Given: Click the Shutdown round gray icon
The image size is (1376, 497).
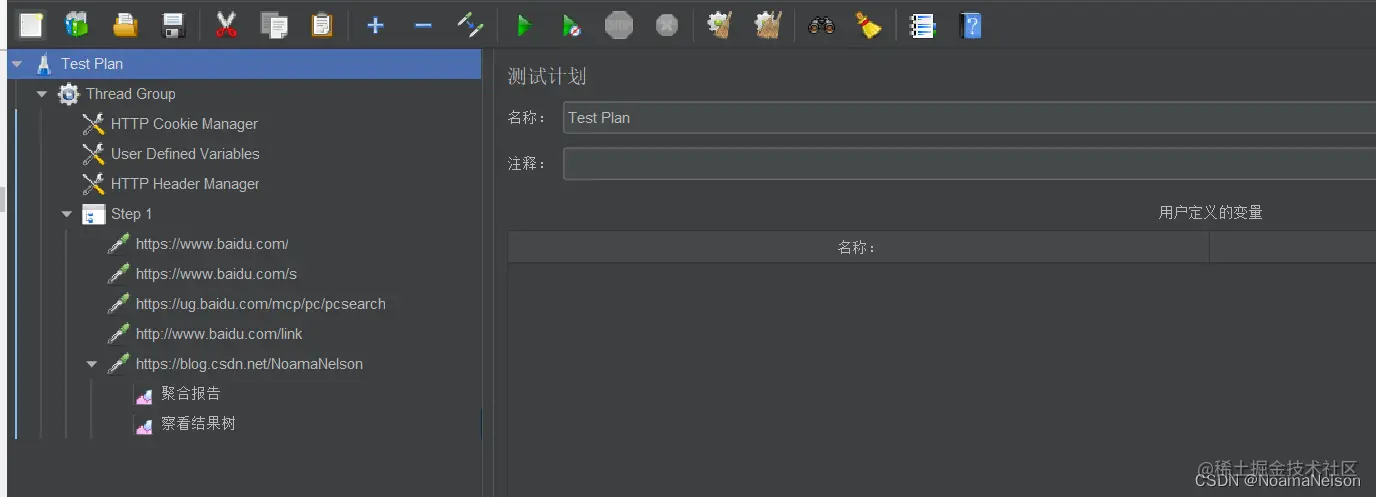Looking at the screenshot, I should click(x=667, y=25).
